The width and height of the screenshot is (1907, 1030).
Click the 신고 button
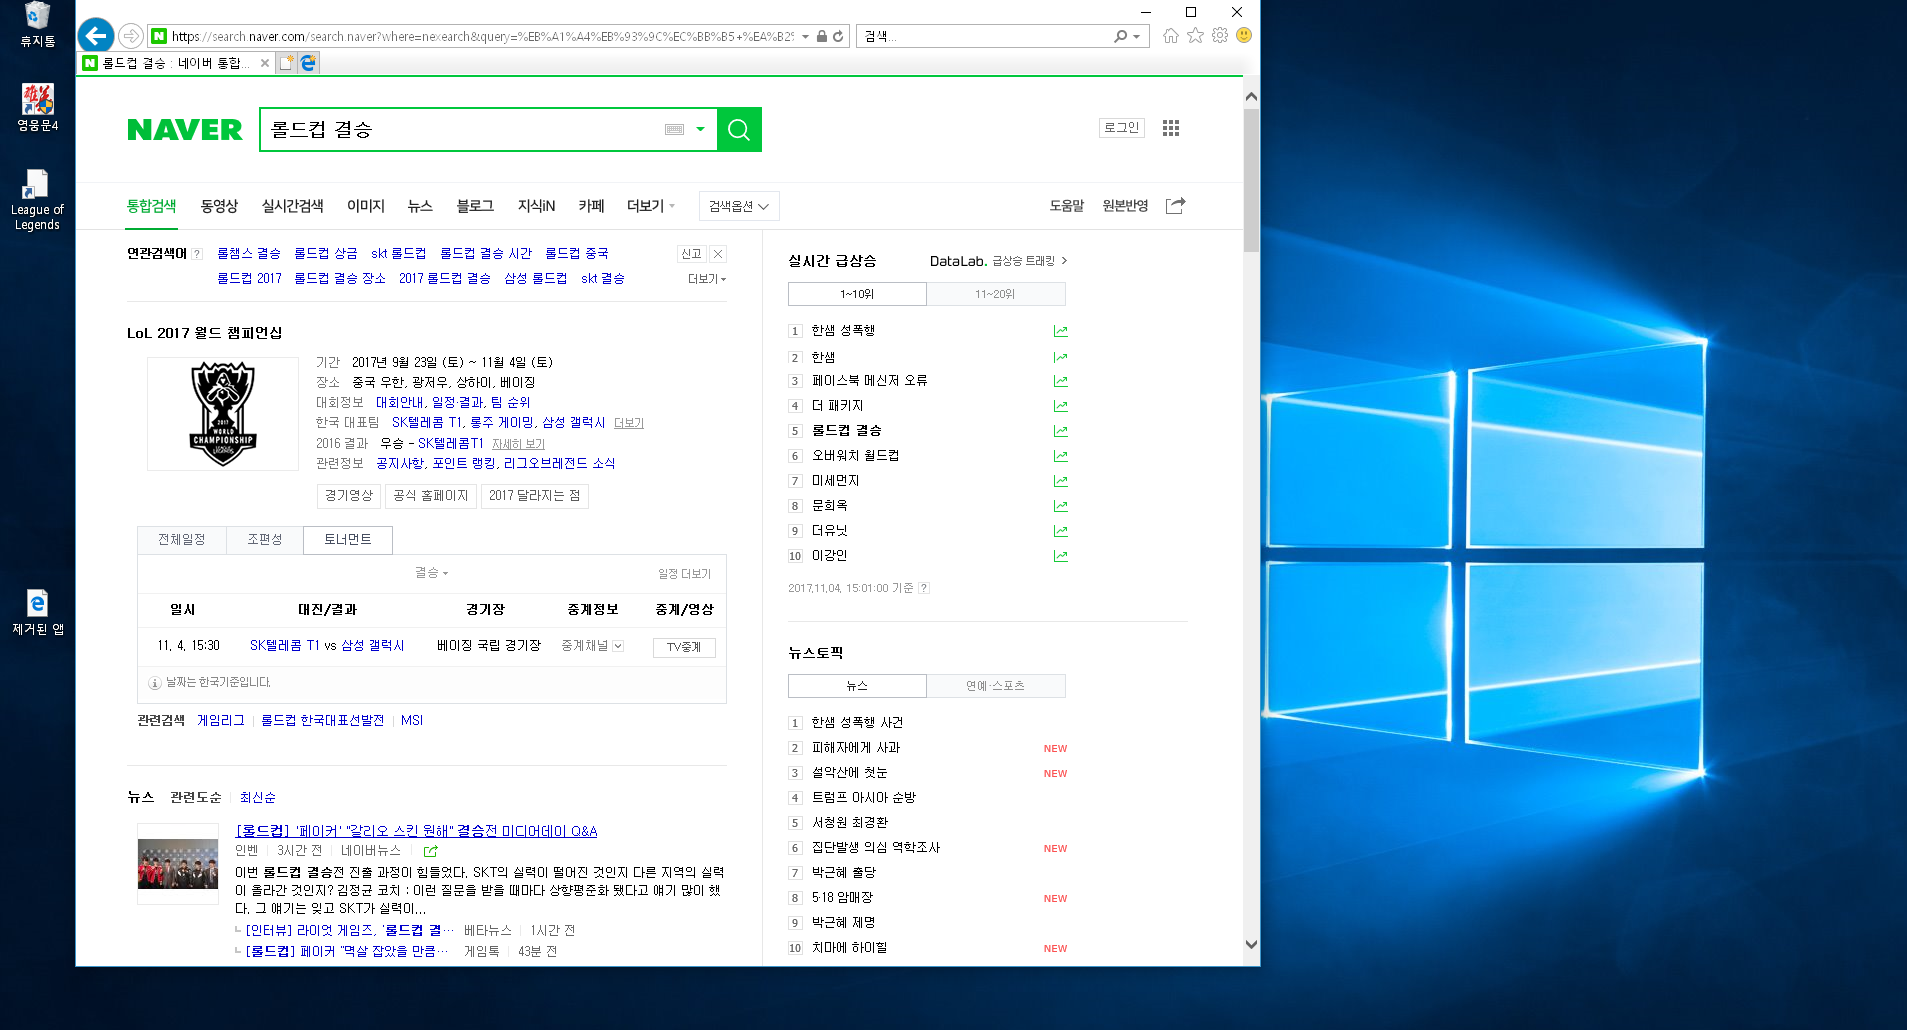692,254
